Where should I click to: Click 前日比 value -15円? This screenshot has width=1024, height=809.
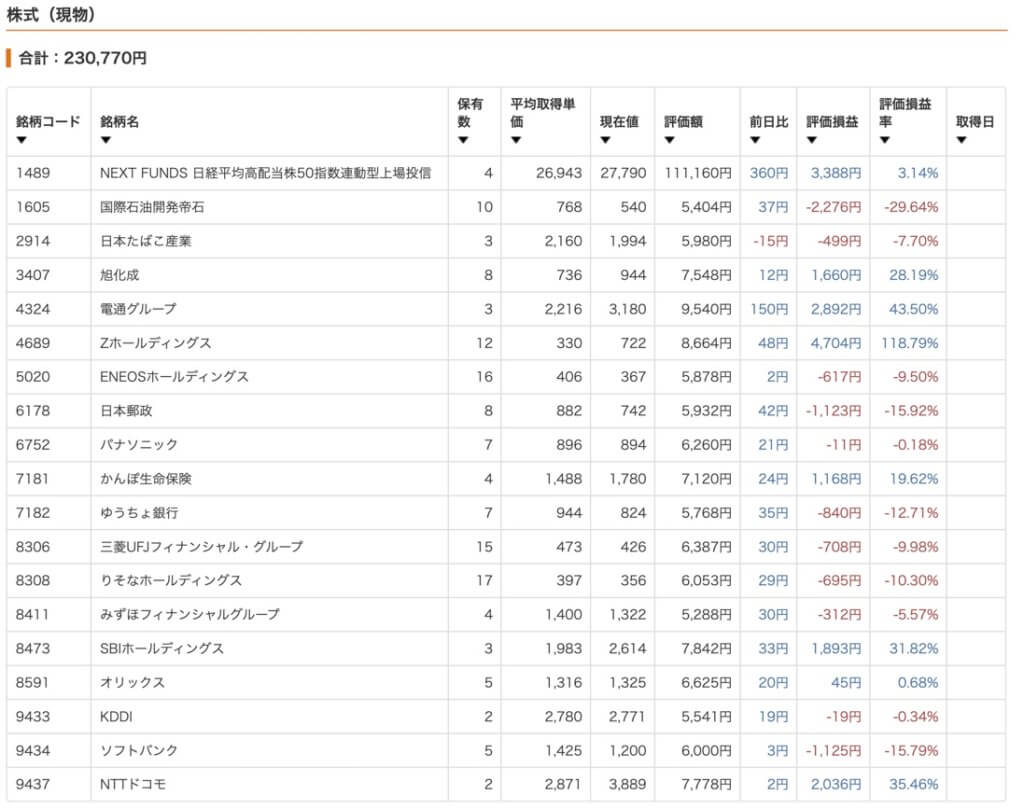coord(771,241)
